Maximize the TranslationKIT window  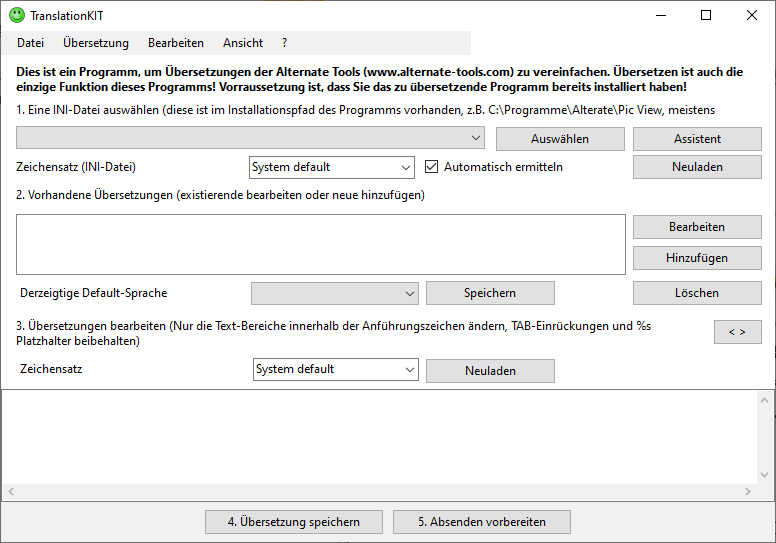706,15
